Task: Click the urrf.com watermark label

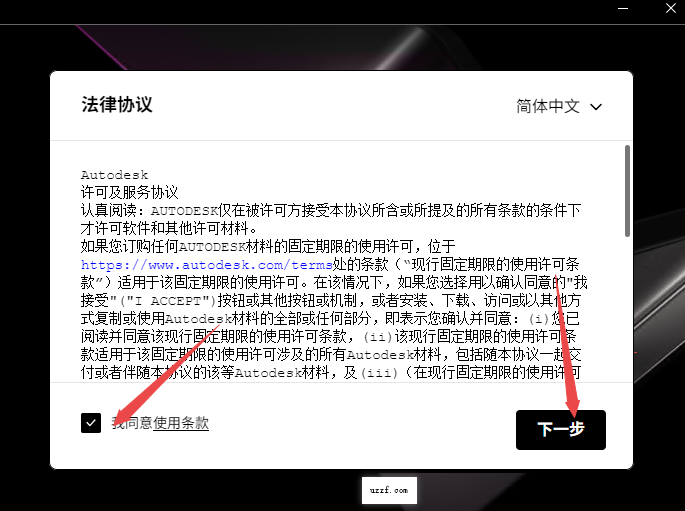Action: [x=389, y=491]
